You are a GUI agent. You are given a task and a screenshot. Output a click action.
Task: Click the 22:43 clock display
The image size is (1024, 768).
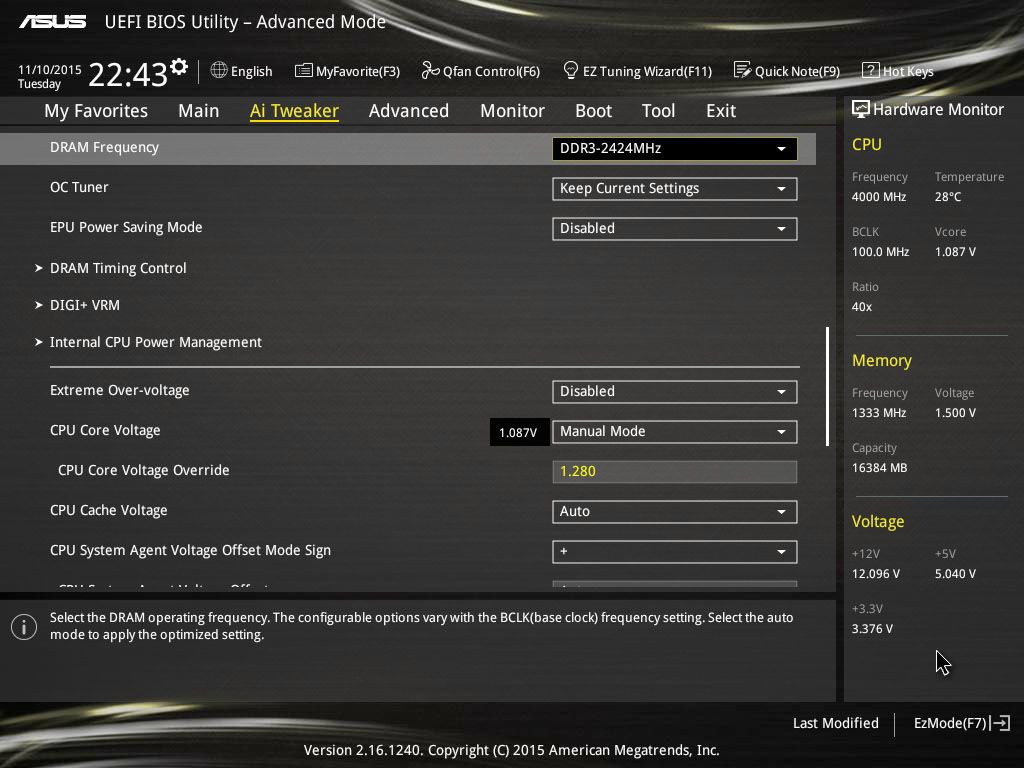pos(128,74)
